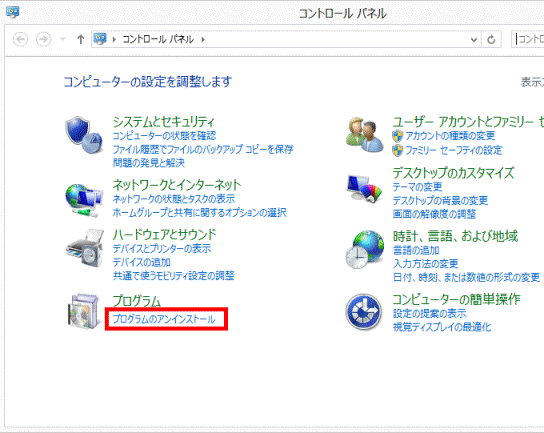Click the Desktop Customization monitor icon
Viewport: 544px width, 433px height.
[364, 189]
